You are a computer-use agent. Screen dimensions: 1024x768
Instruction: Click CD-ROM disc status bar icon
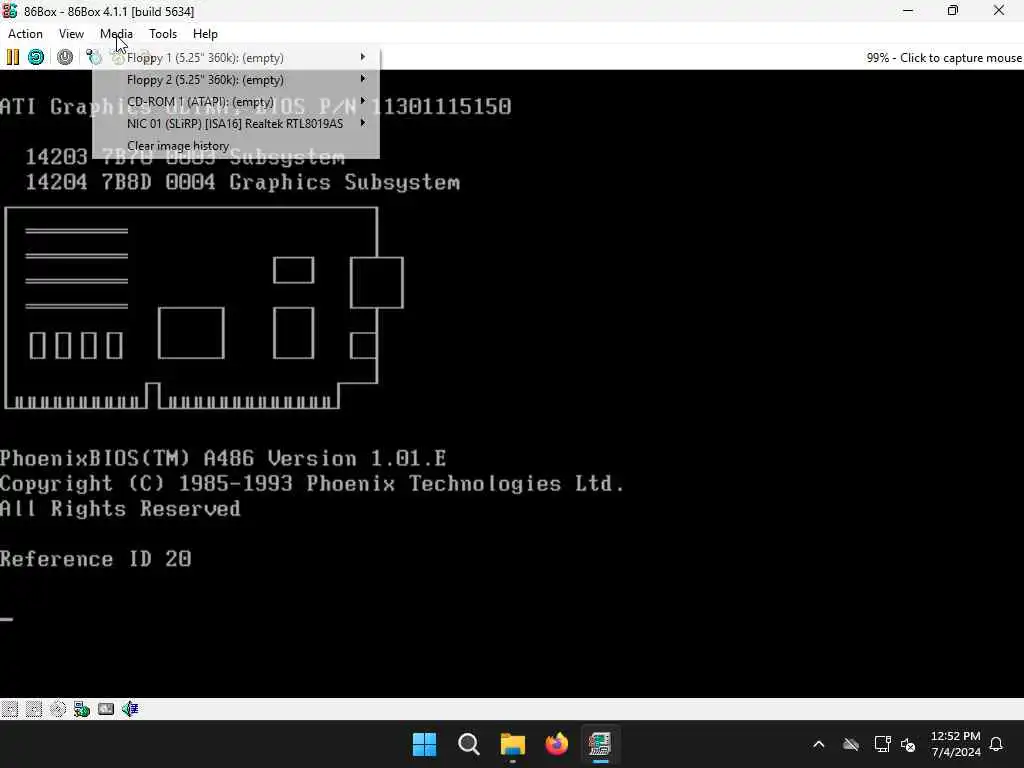tap(57, 709)
